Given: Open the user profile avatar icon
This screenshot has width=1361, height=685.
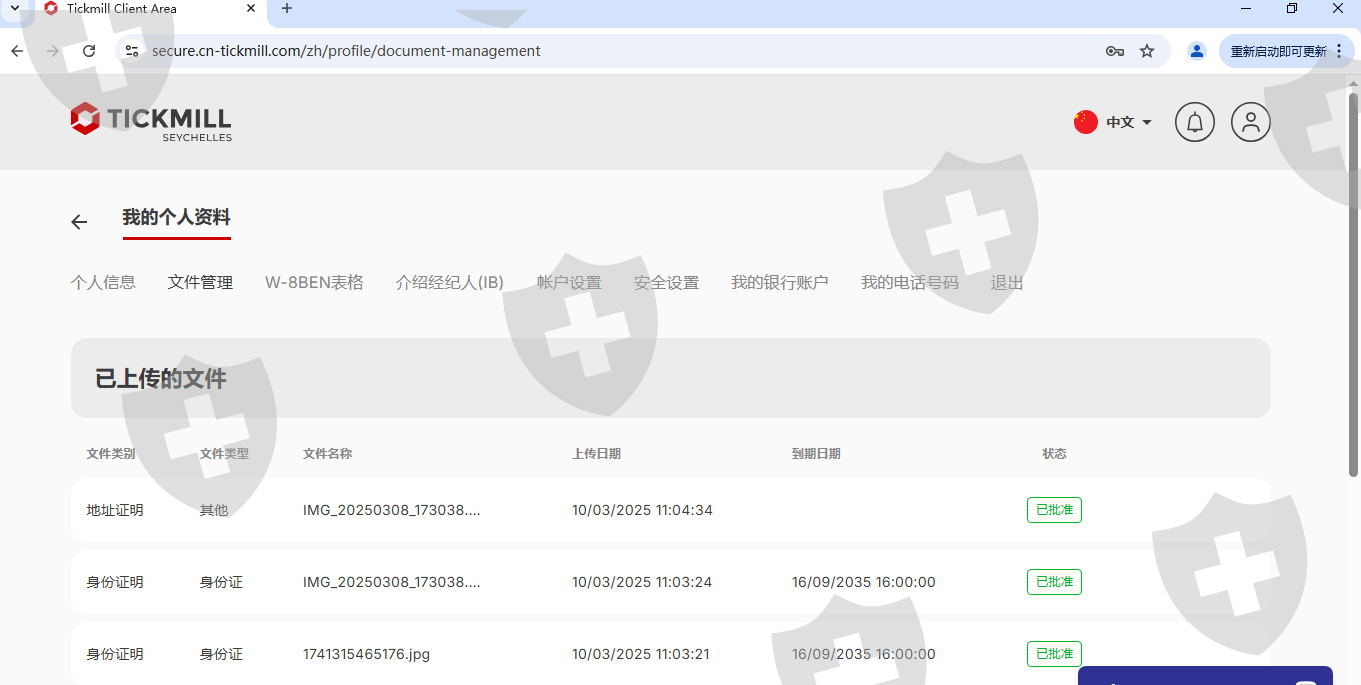Looking at the screenshot, I should [x=1250, y=122].
